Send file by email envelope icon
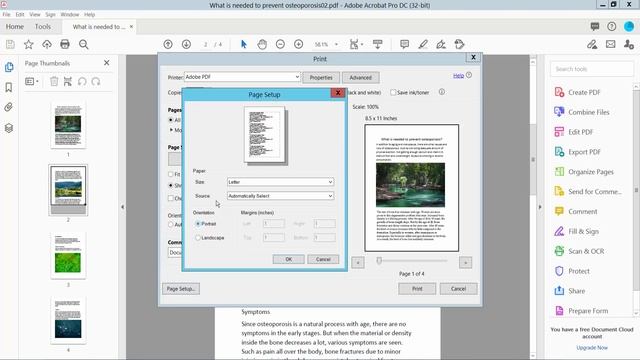The height and width of the screenshot is (360, 640). tap(610, 44)
